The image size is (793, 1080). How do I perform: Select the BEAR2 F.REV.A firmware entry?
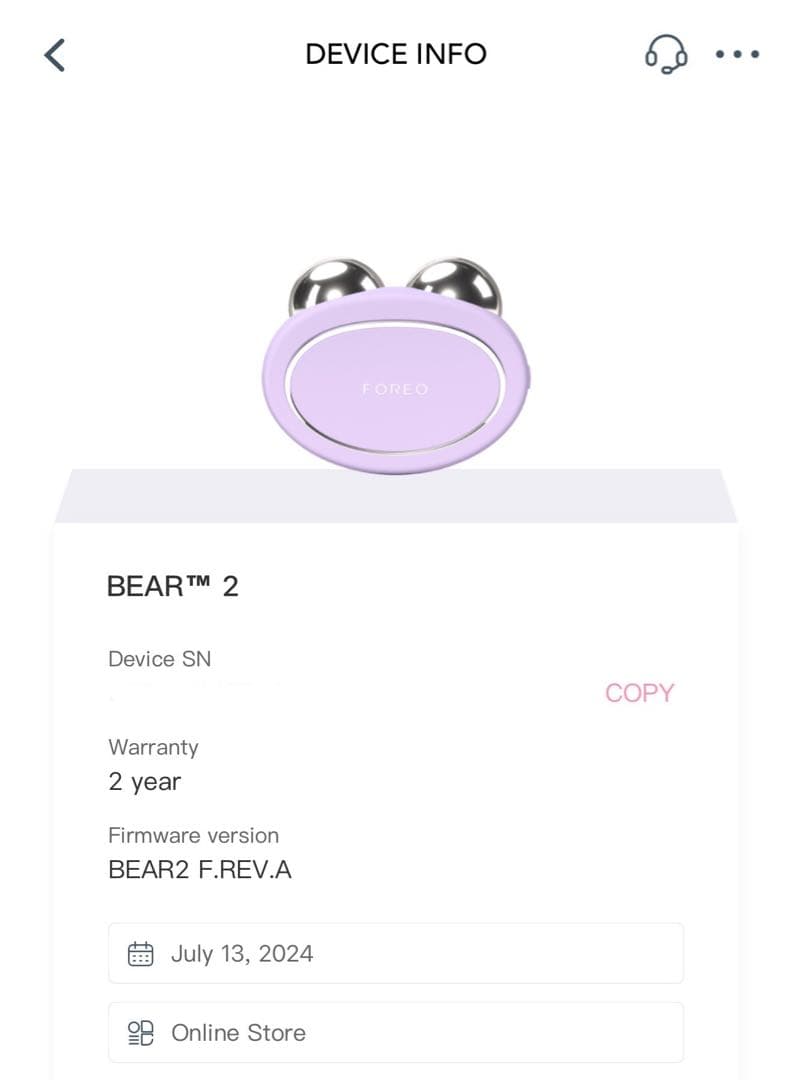click(x=199, y=870)
